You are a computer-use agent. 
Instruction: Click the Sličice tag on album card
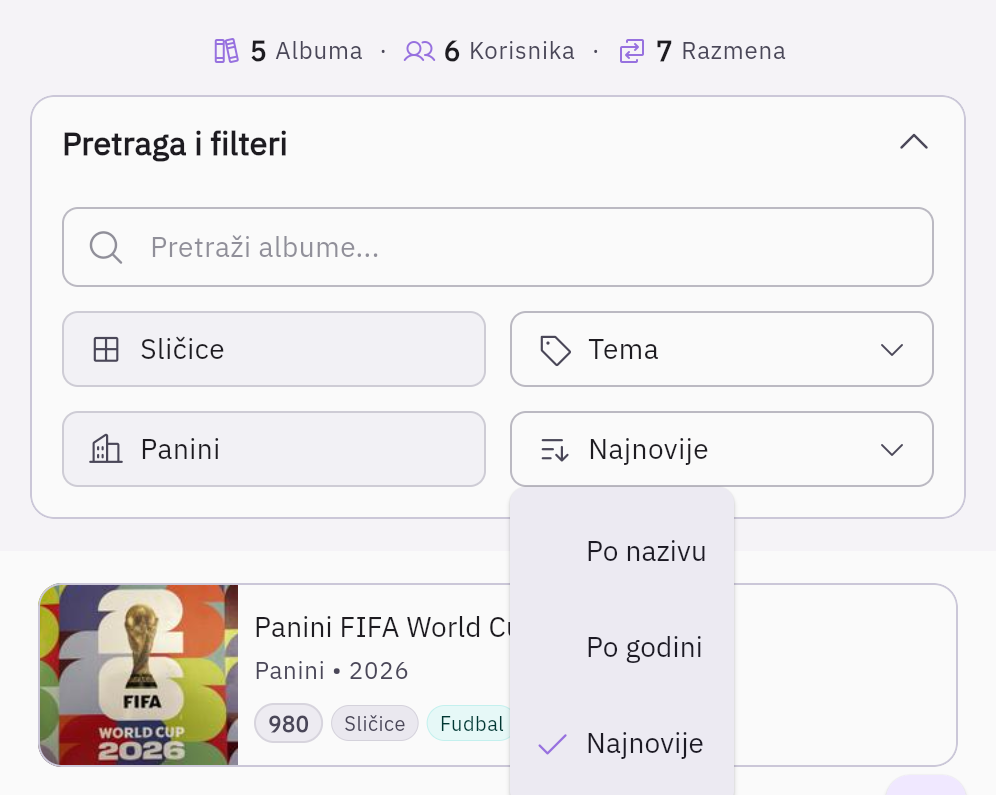375,723
